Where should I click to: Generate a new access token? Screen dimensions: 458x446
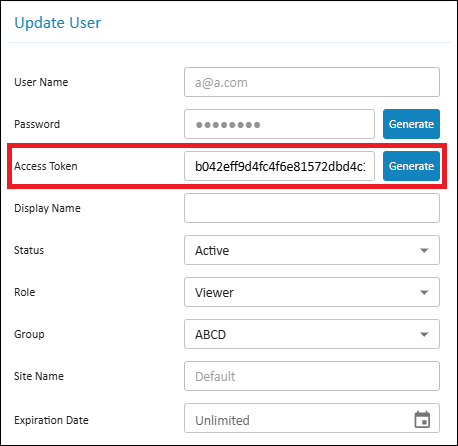[x=411, y=166]
